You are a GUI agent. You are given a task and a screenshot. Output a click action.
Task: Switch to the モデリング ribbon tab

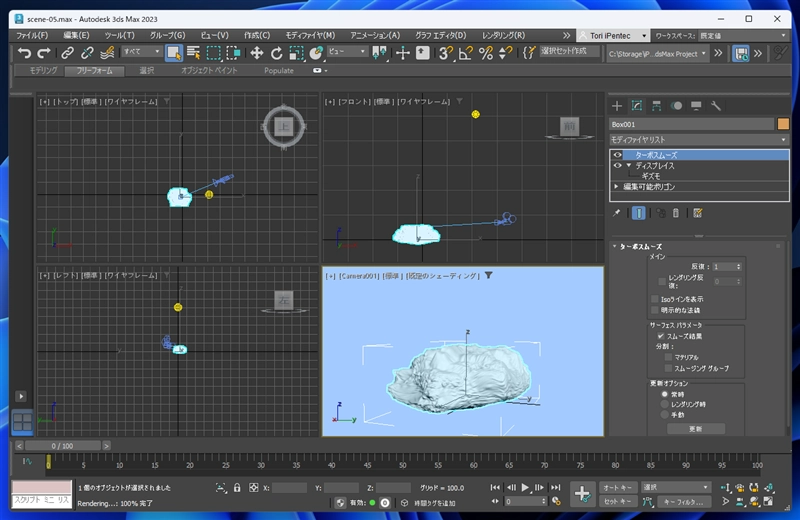[x=43, y=70]
